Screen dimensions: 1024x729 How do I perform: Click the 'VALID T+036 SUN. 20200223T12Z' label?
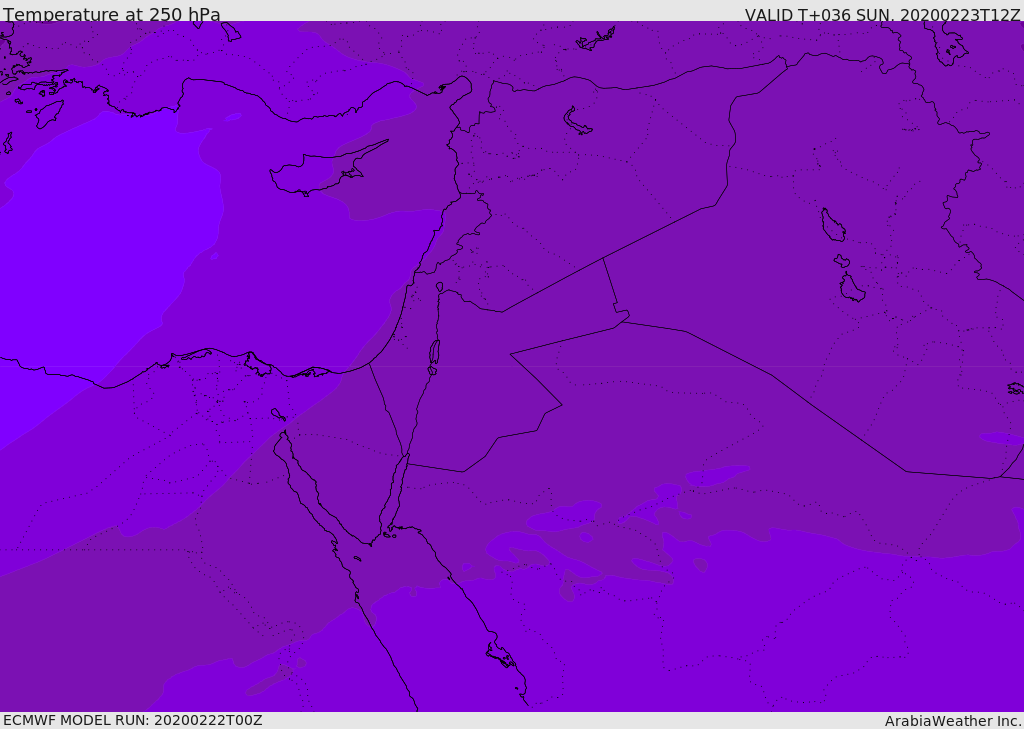pyautogui.click(x=882, y=14)
